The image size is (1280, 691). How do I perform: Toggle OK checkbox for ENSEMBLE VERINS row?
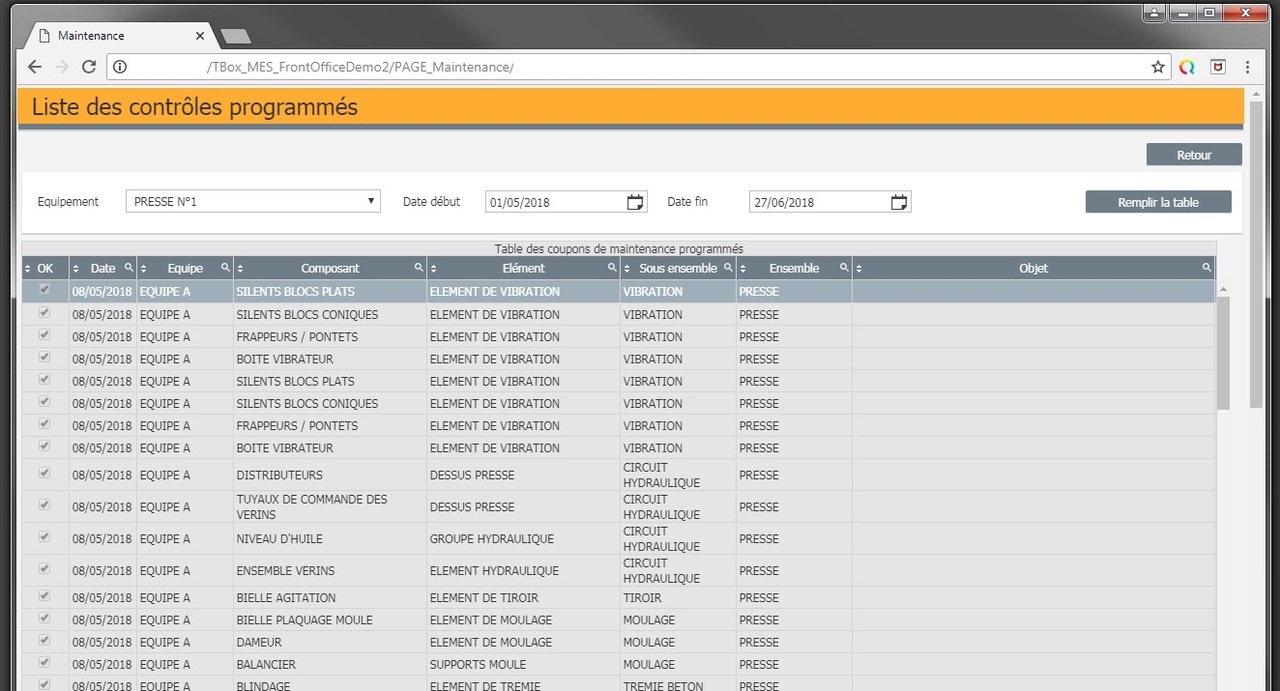(x=44, y=569)
